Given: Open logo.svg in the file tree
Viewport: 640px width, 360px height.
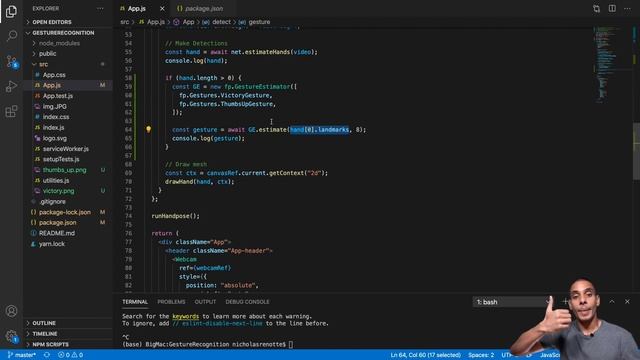Looking at the screenshot, I should pos(55,138).
